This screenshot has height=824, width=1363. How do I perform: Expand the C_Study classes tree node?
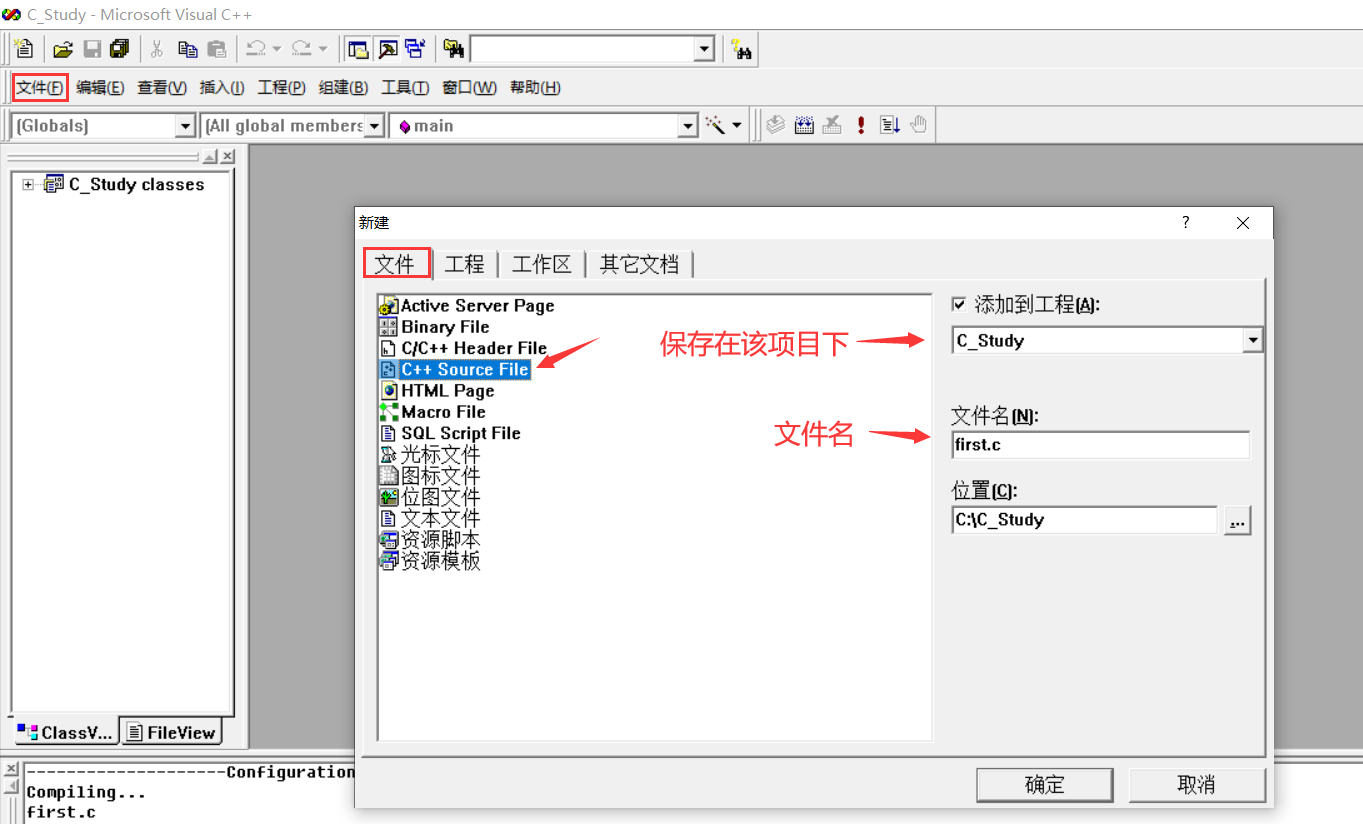[28, 185]
